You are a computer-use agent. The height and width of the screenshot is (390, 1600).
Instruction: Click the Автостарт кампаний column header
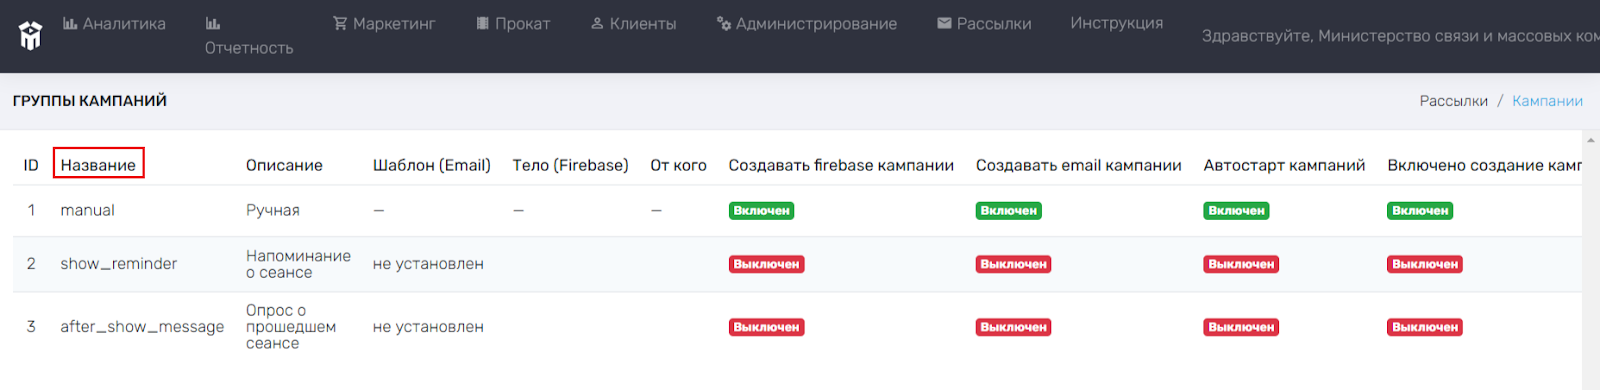[1284, 165]
